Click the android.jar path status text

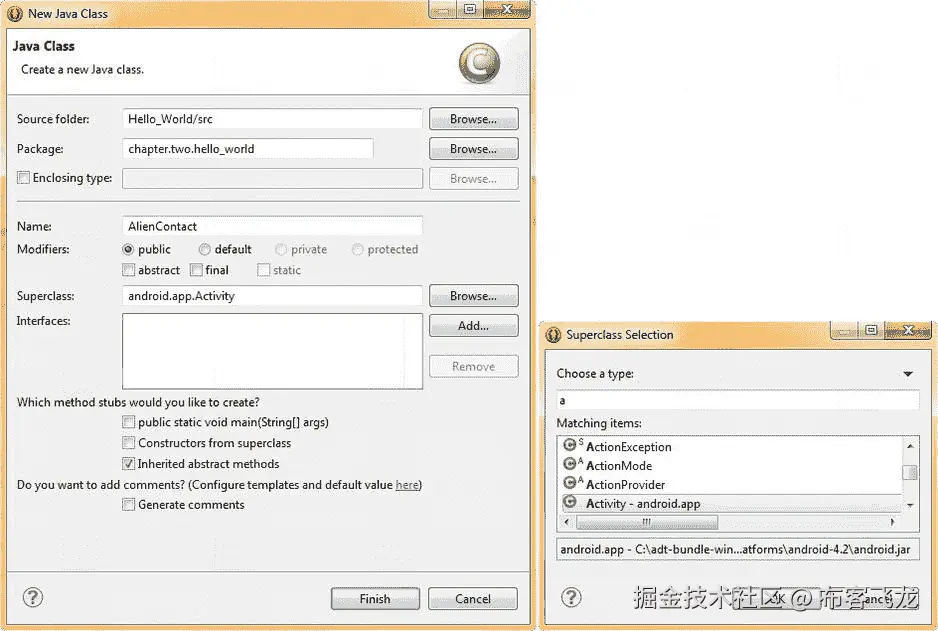(x=738, y=549)
